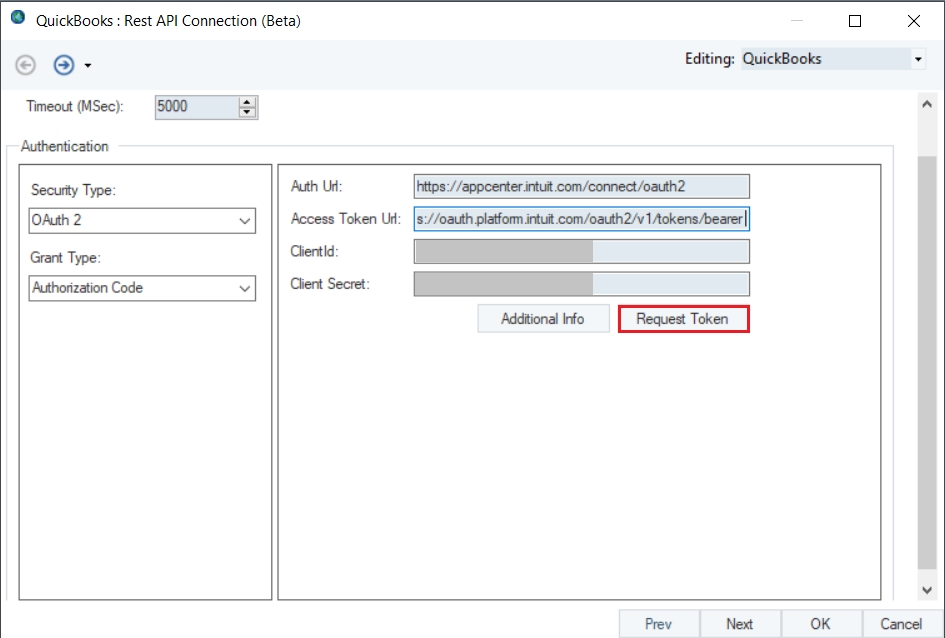Click the vertical scrollbar thumb

927,363
